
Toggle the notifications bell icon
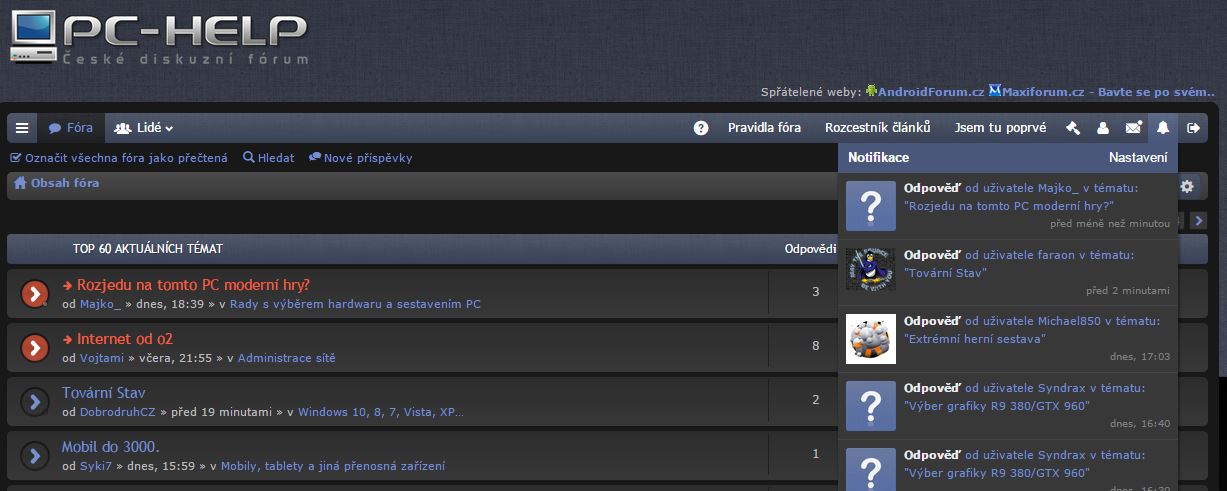pos(1162,128)
